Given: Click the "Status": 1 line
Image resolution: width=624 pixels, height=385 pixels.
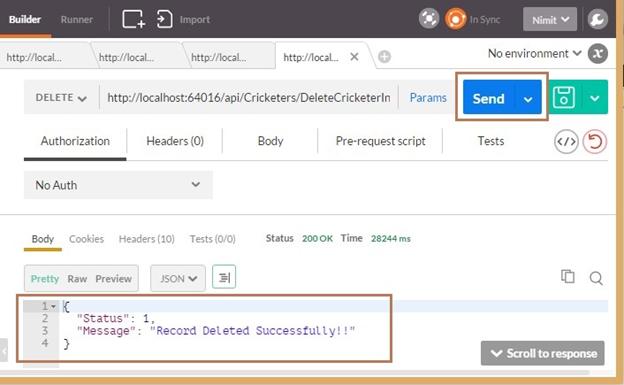Looking at the screenshot, I should click(x=116, y=319).
